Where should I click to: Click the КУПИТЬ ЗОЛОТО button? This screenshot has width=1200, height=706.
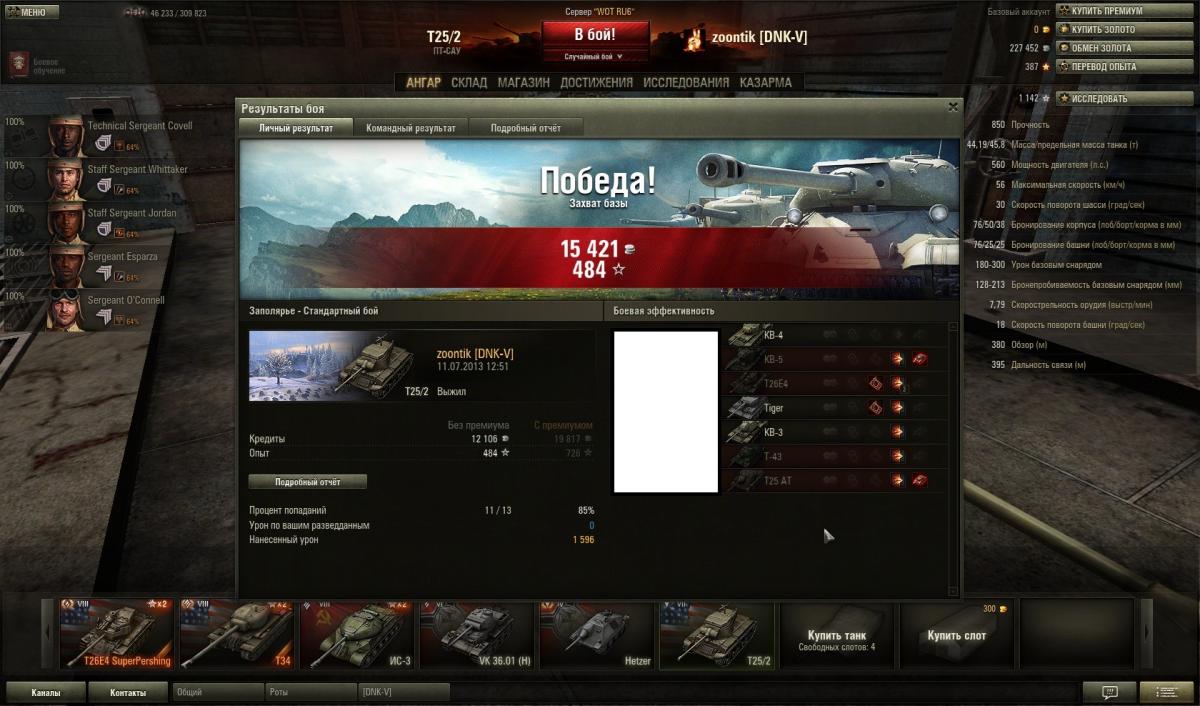[x=1103, y=29]
